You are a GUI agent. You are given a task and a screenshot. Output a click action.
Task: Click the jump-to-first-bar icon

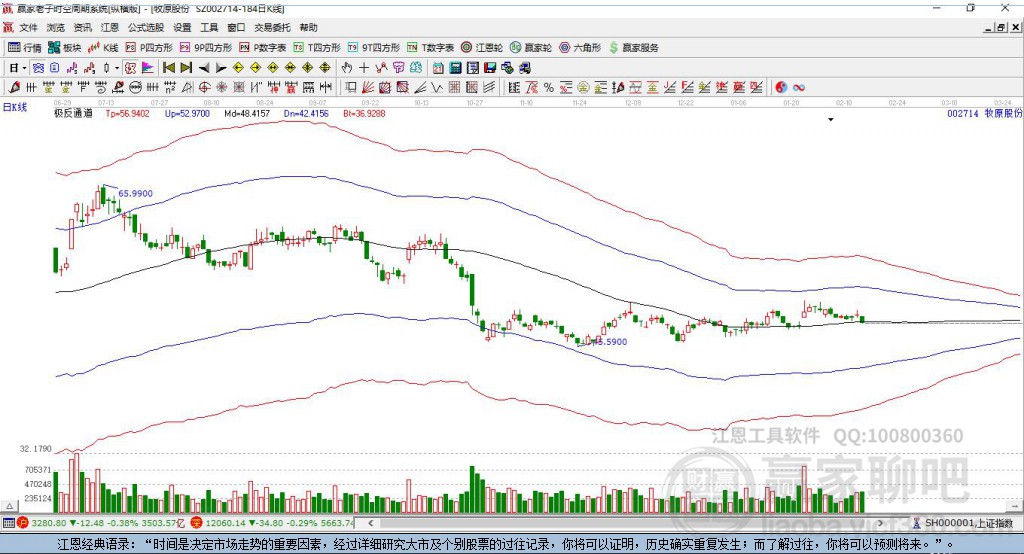[x=169, y=68]
